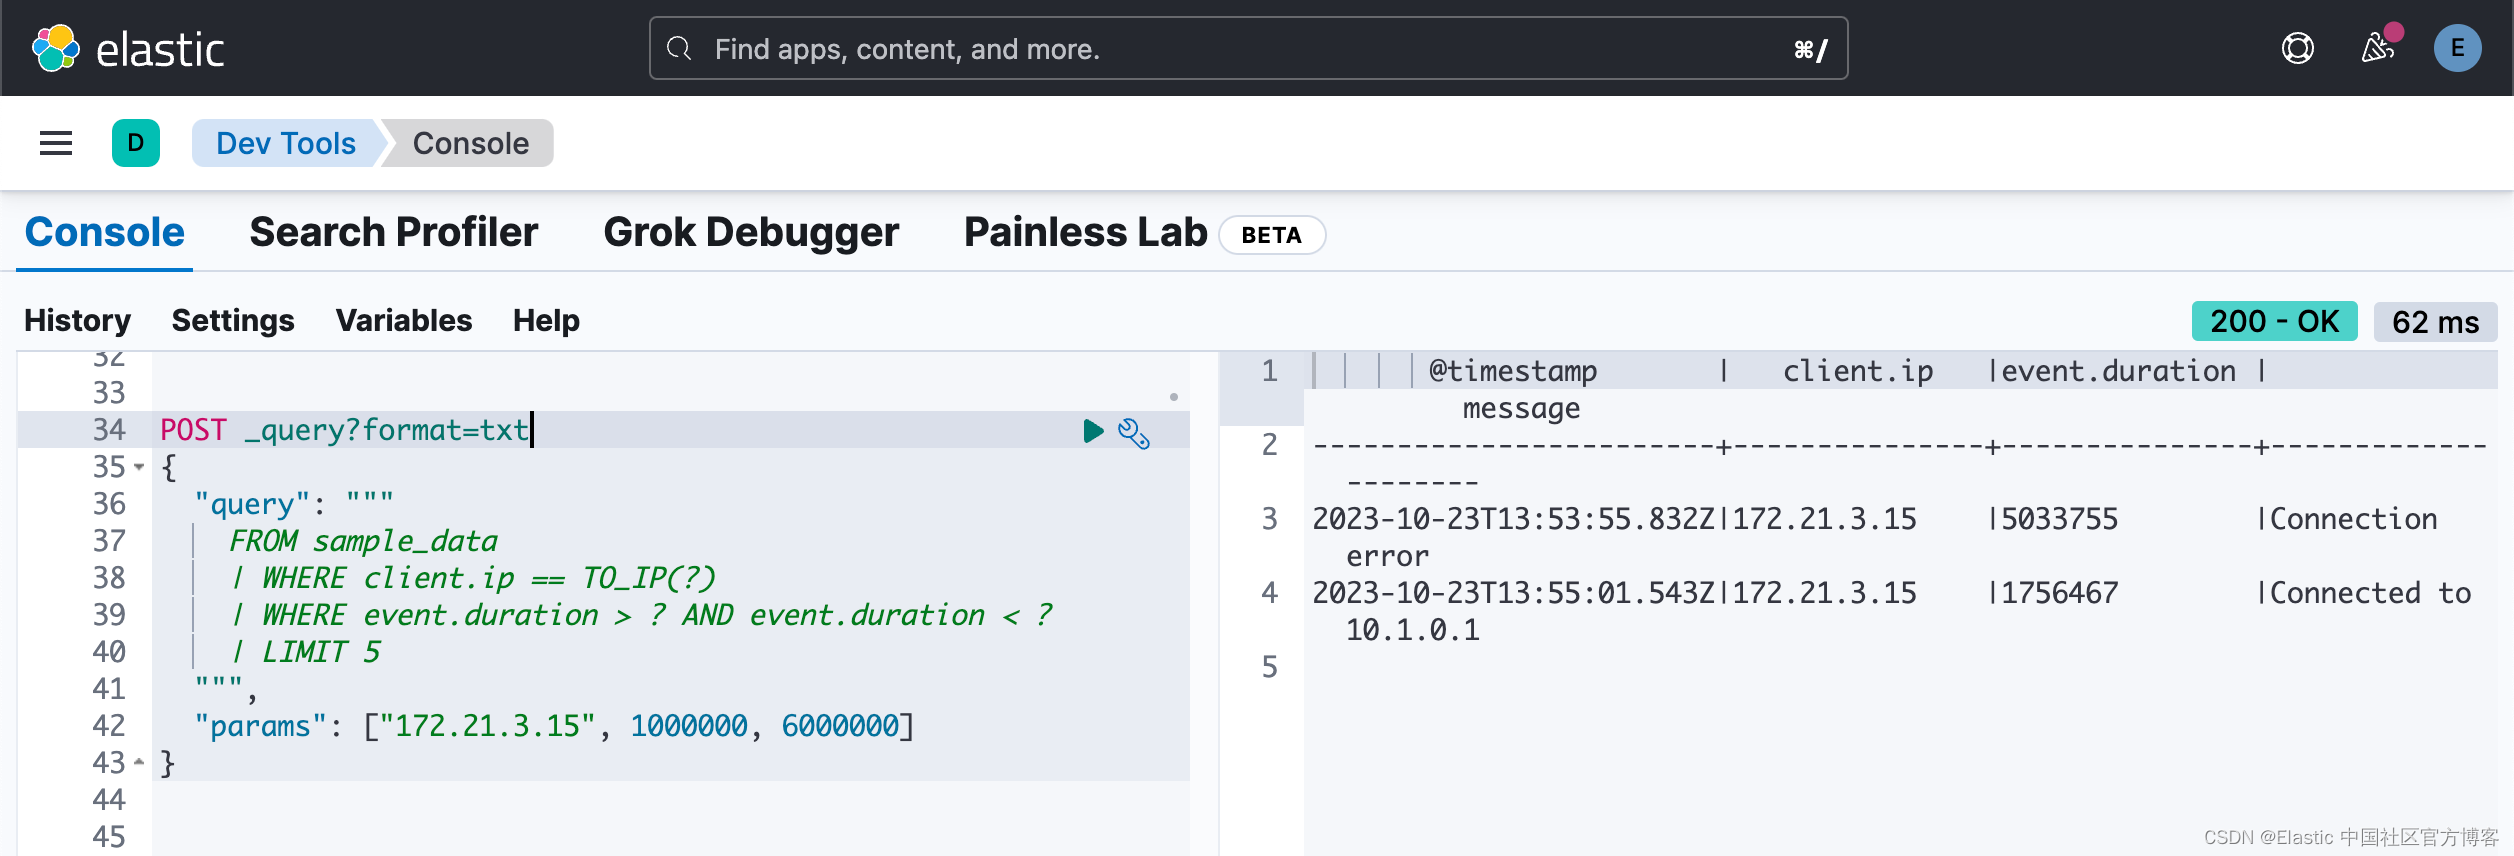
Task: Click the green D space avatar
Action: 136,143
